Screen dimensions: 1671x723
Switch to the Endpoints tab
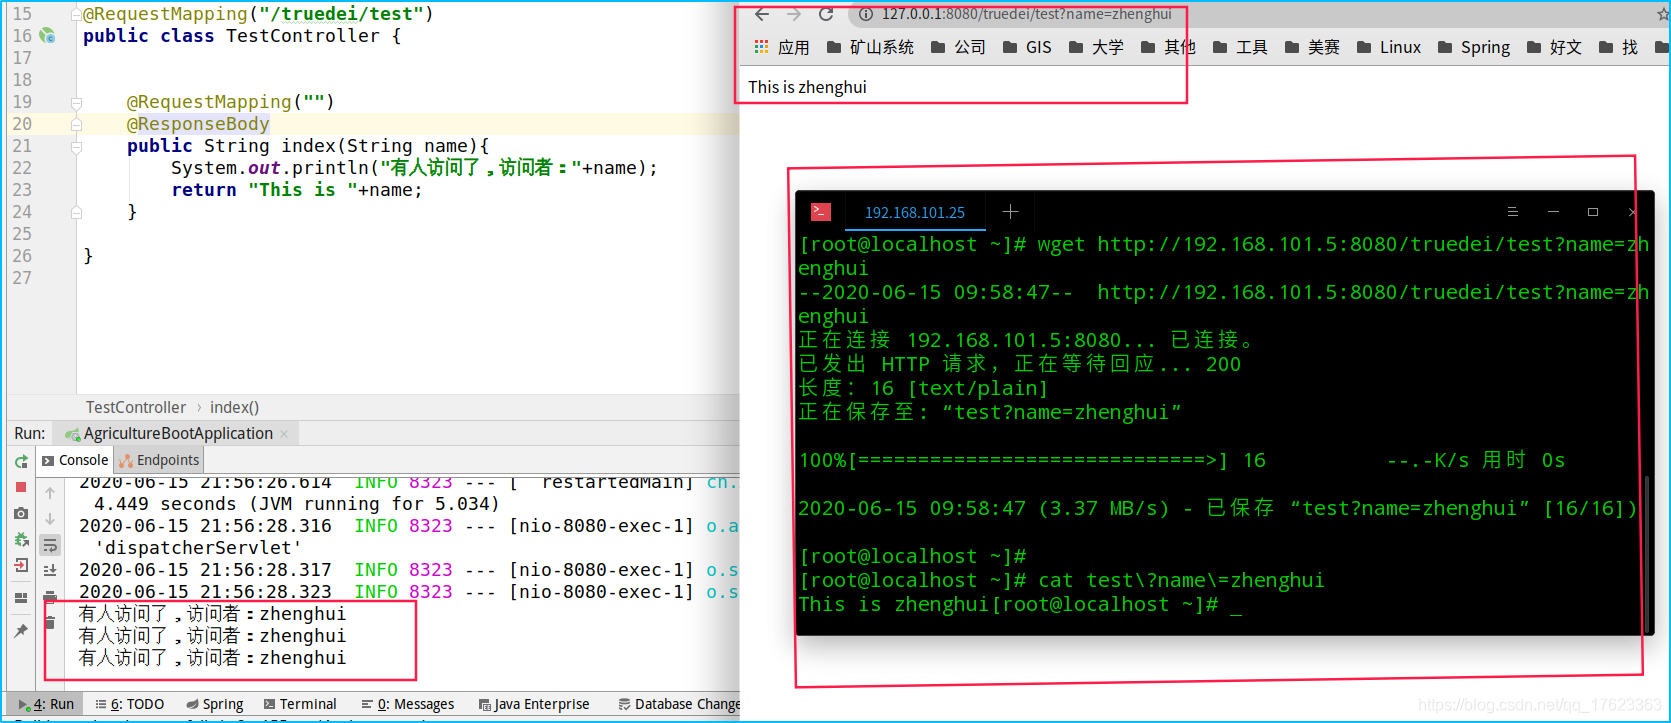coord(160,460)
